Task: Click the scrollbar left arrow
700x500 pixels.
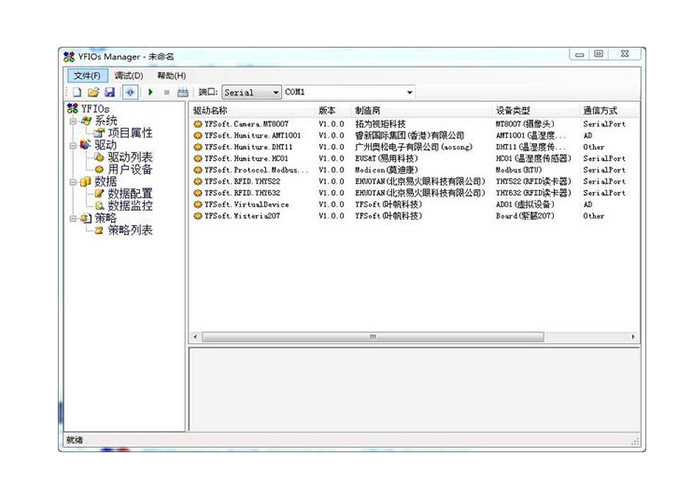Action: (195, 337)
